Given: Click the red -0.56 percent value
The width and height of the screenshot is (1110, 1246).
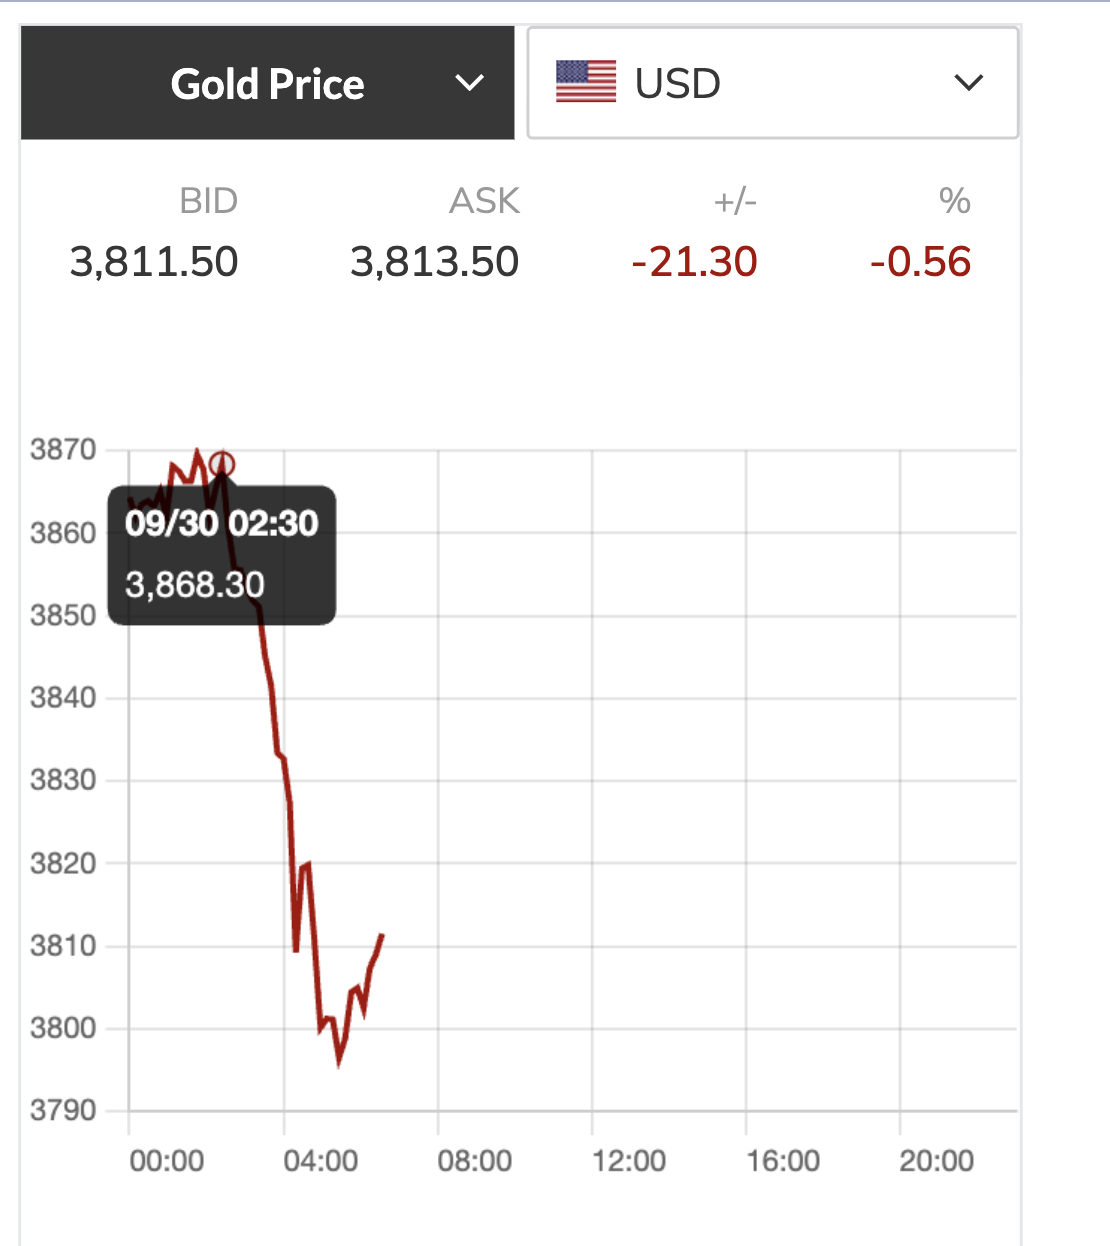Looking at the screenshot, I should point(920,262).
